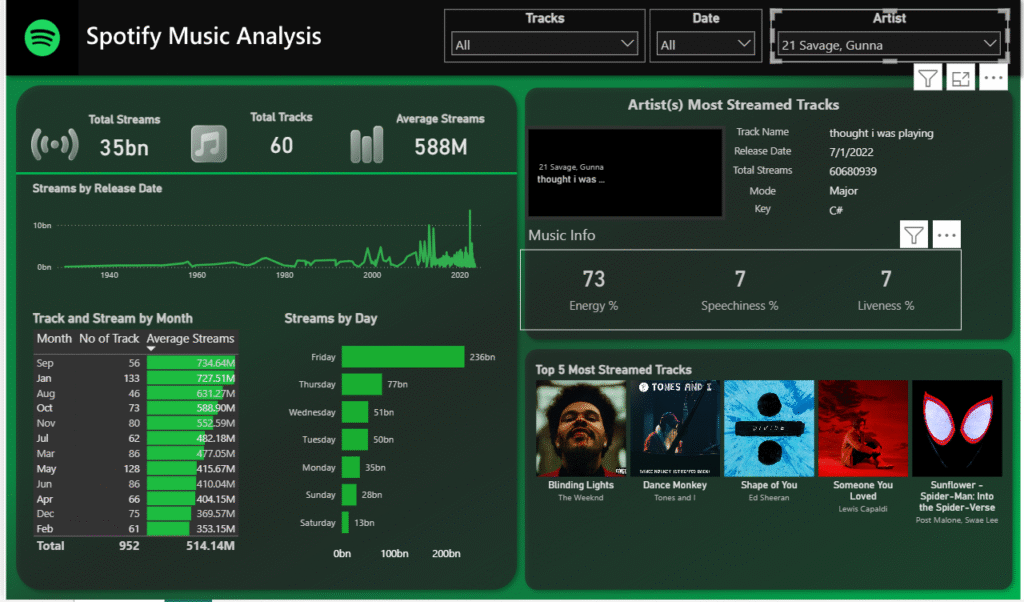Viewport: 1024px width, 602px height.
Task: Click the 7 Speechiness % card
Action: pyautogui.click(x=740, y=290)
